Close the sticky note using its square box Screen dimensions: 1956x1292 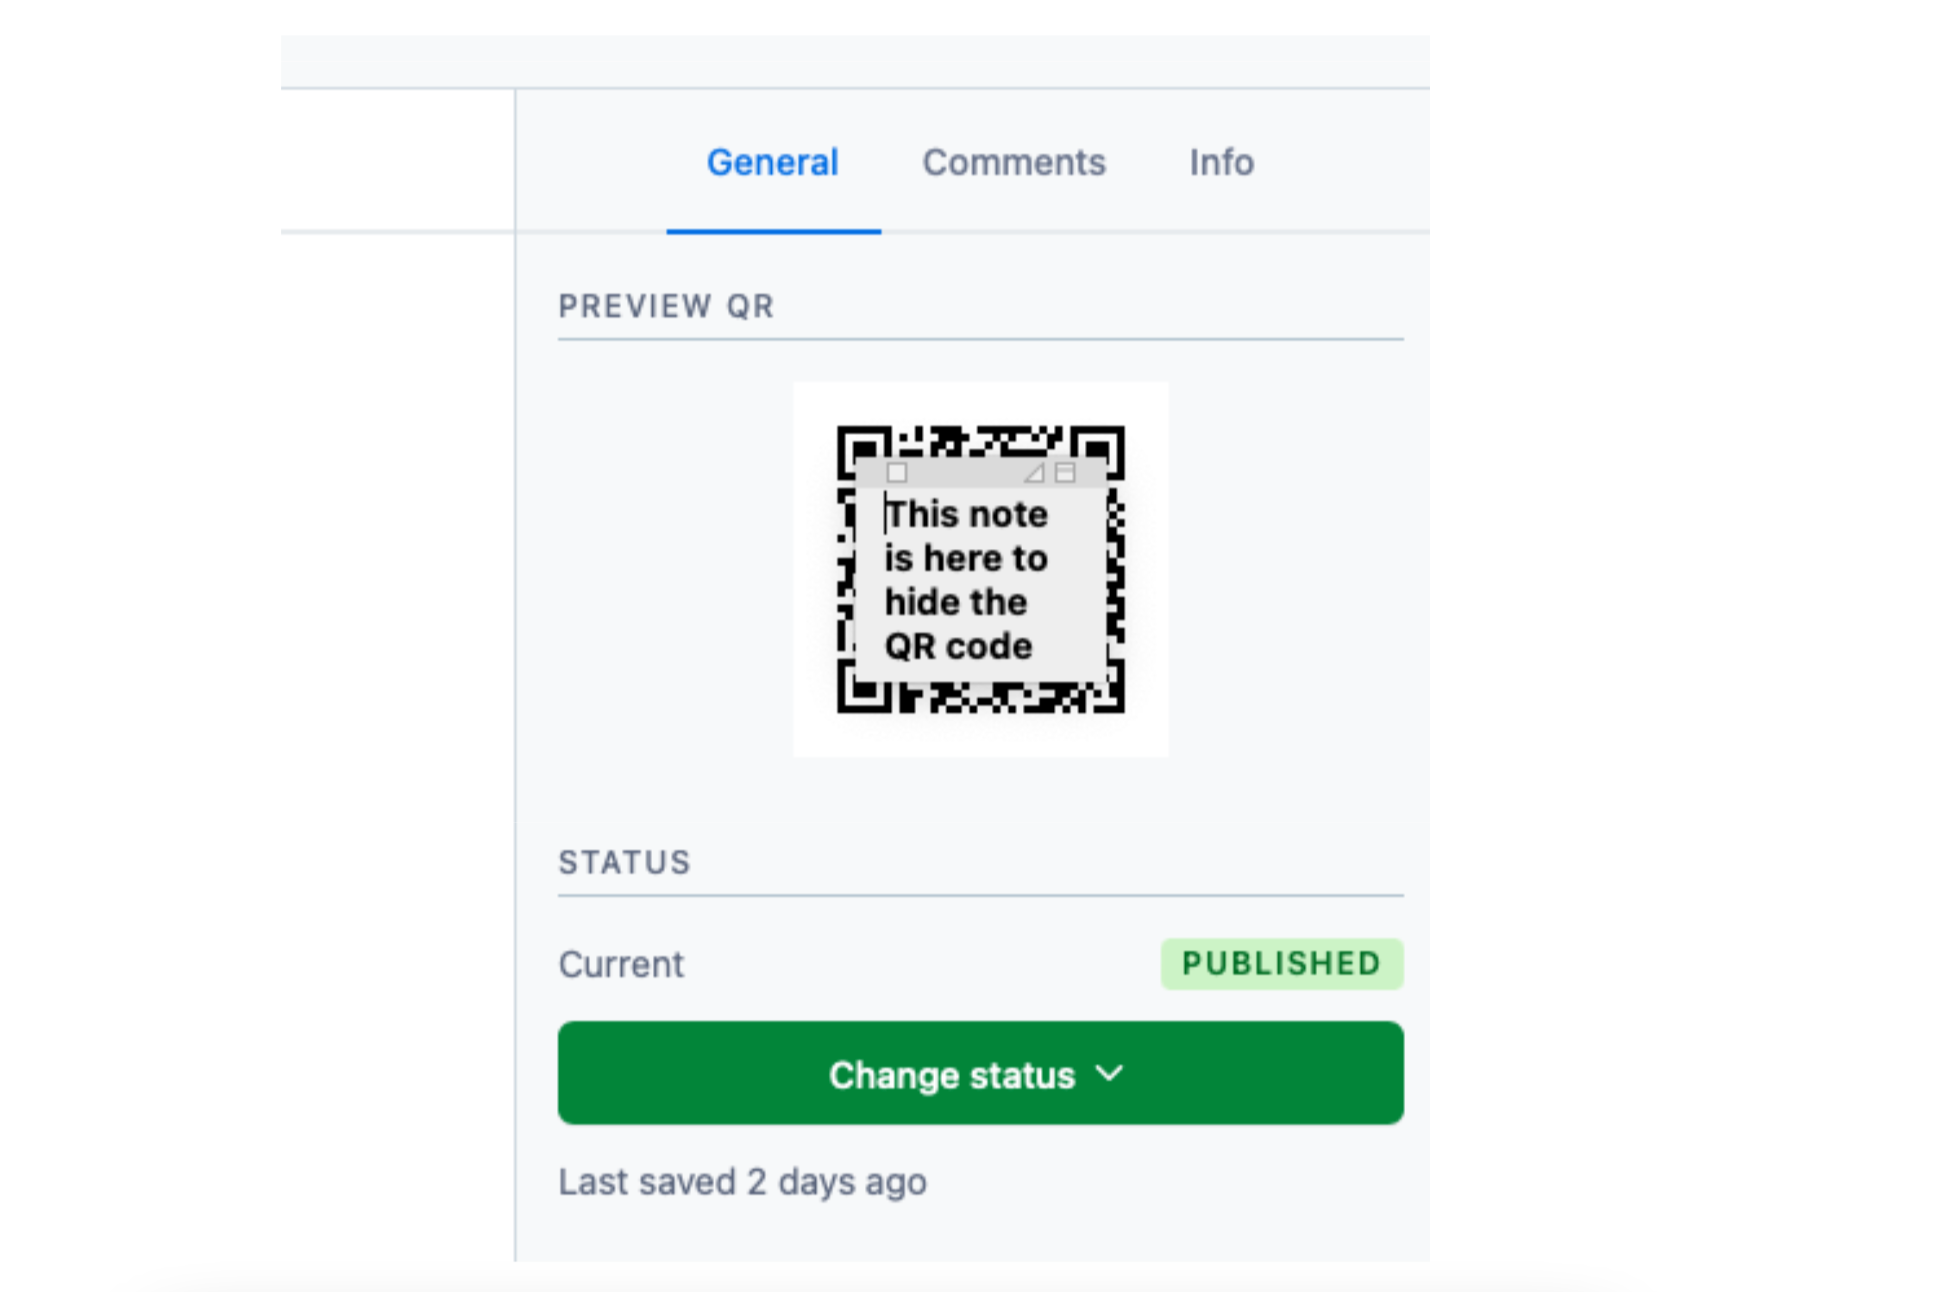pyautogui.click(x=897, y=473)
